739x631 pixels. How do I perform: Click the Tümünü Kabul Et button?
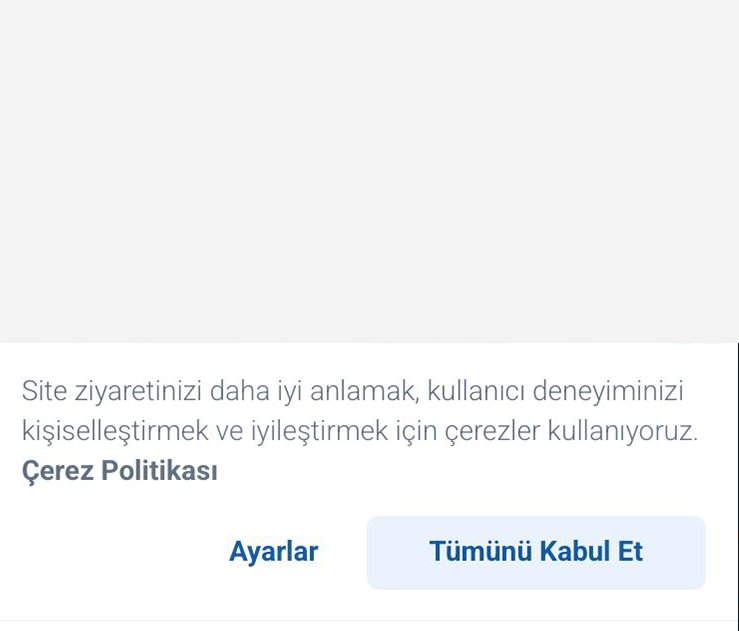(x=536, y=552)
